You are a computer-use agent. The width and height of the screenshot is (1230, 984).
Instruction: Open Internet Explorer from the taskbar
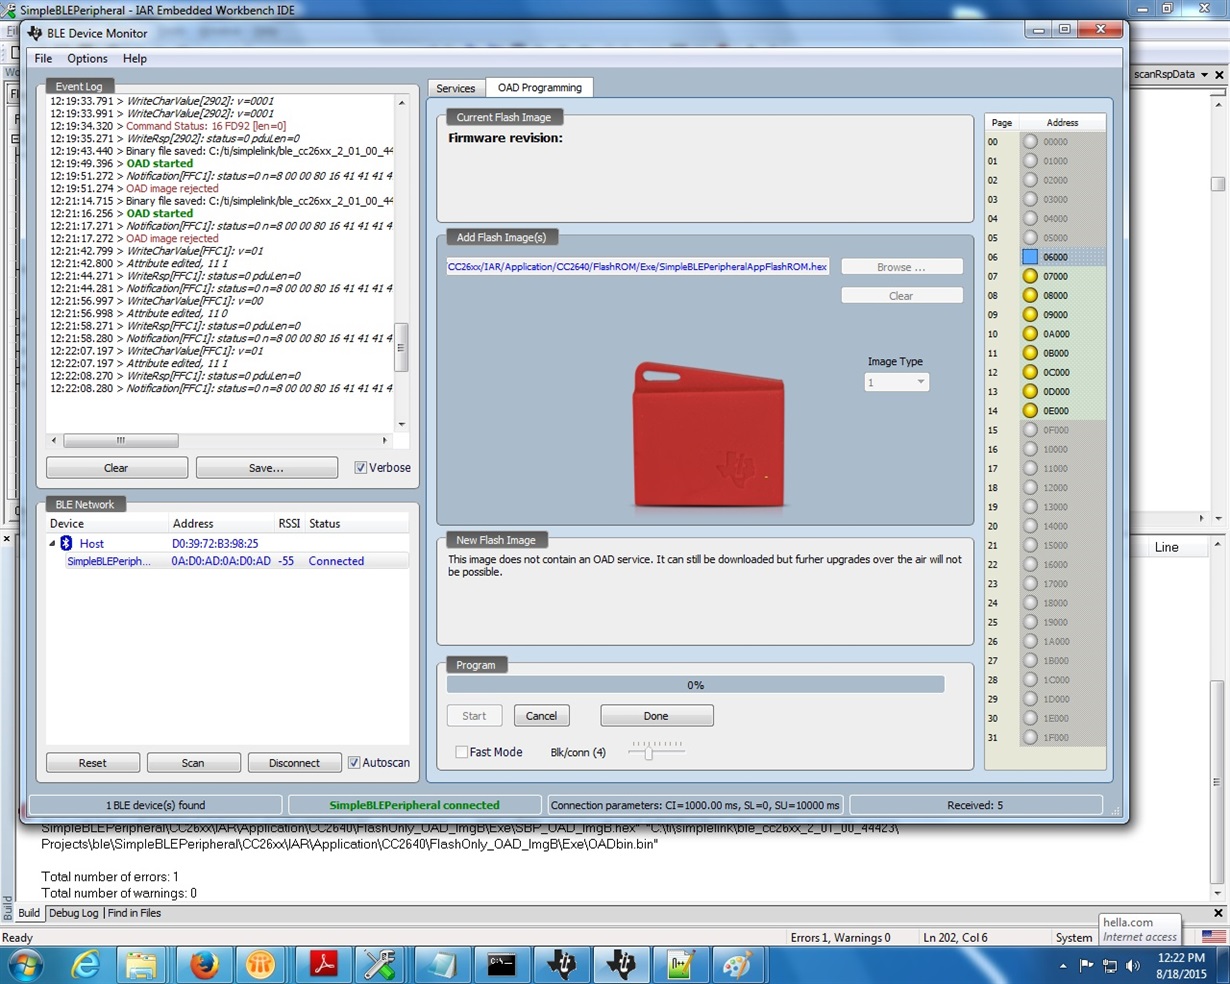(86, 965)
